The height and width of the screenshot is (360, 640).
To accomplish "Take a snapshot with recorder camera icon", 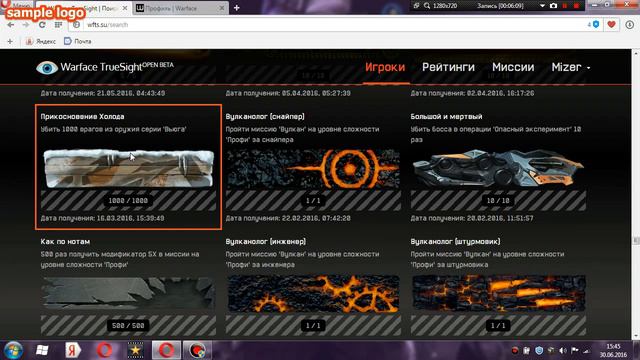I will coord(553,6).
